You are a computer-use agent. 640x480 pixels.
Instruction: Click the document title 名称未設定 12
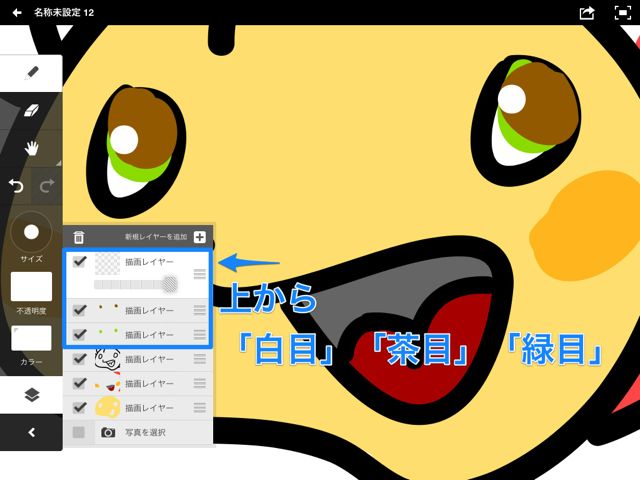point(64,13)
